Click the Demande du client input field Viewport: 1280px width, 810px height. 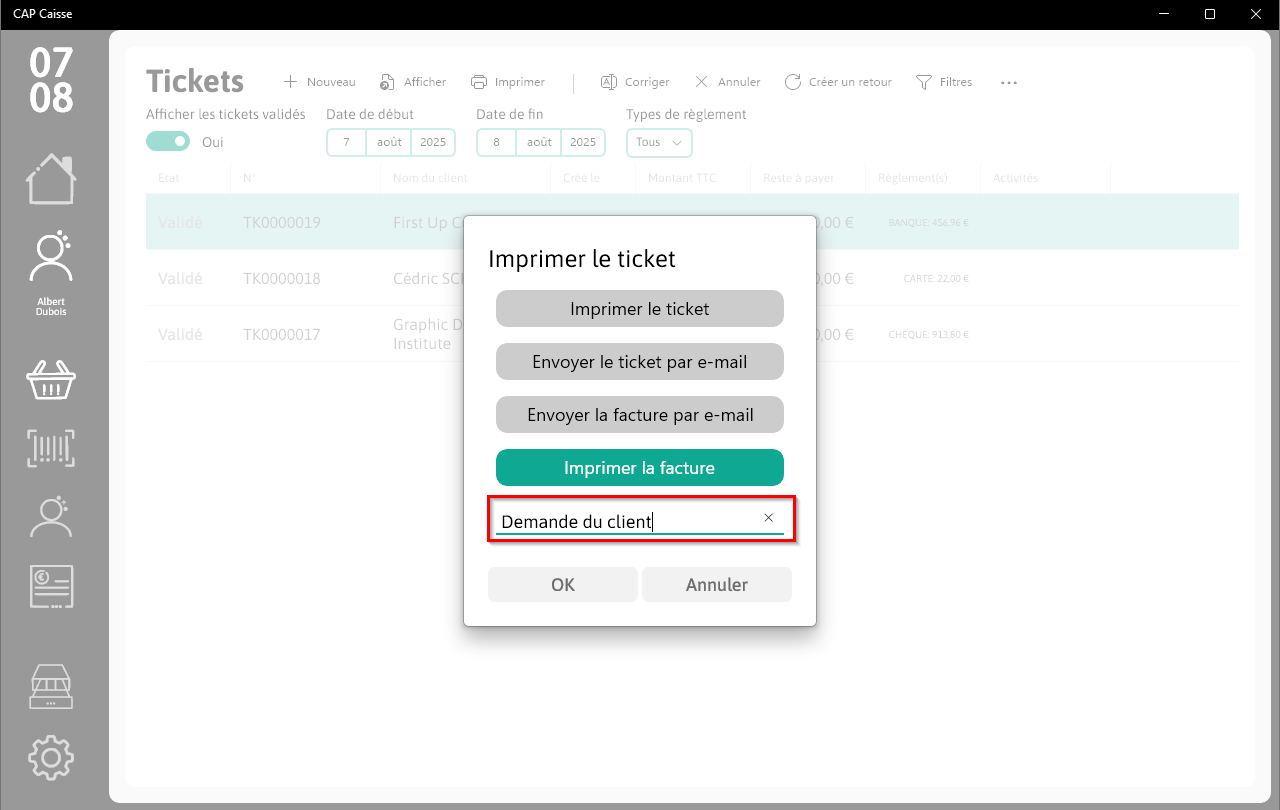point(628,521)
